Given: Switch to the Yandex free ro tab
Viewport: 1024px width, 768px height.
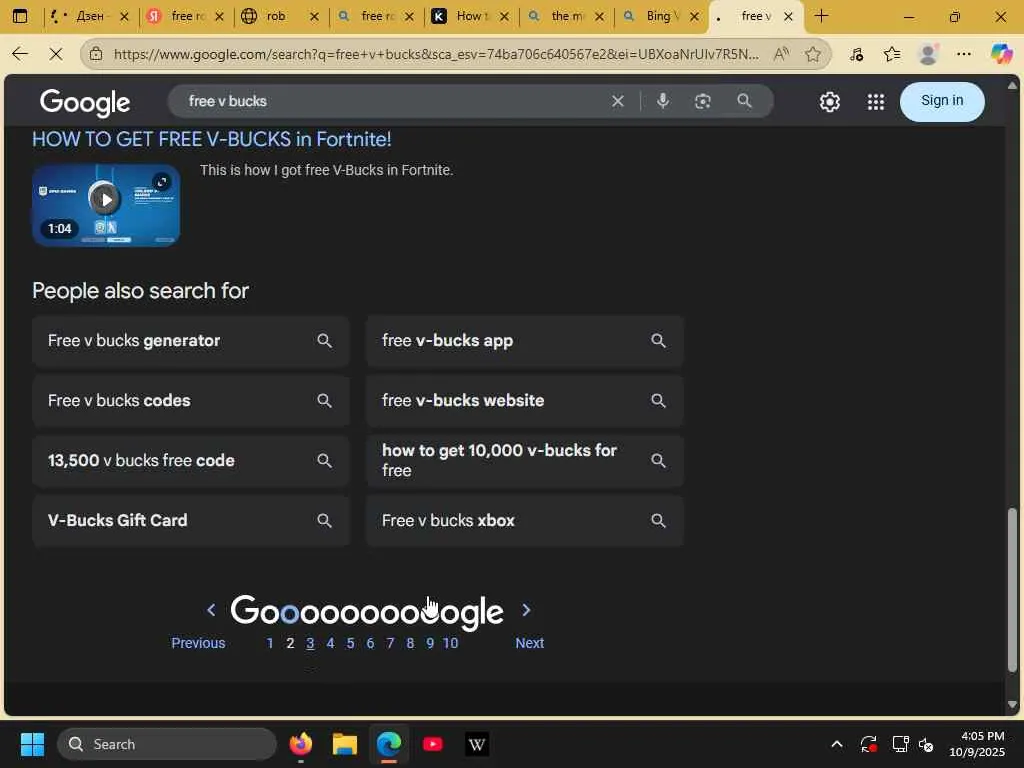Looking at the screenshot, I should pos(185,16).
